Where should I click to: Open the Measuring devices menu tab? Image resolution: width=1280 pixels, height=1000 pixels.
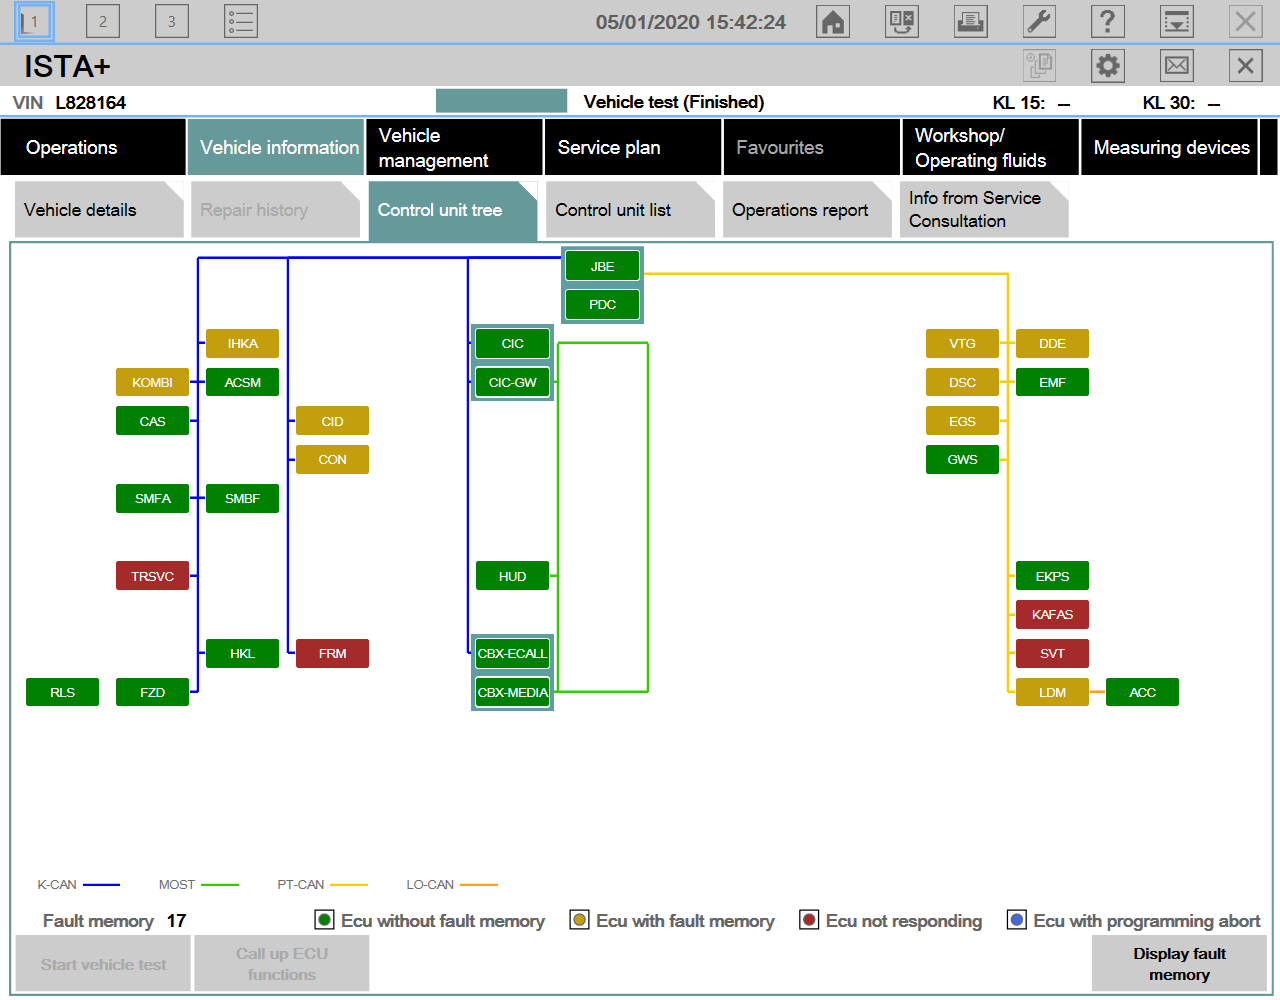[1170, 147]
